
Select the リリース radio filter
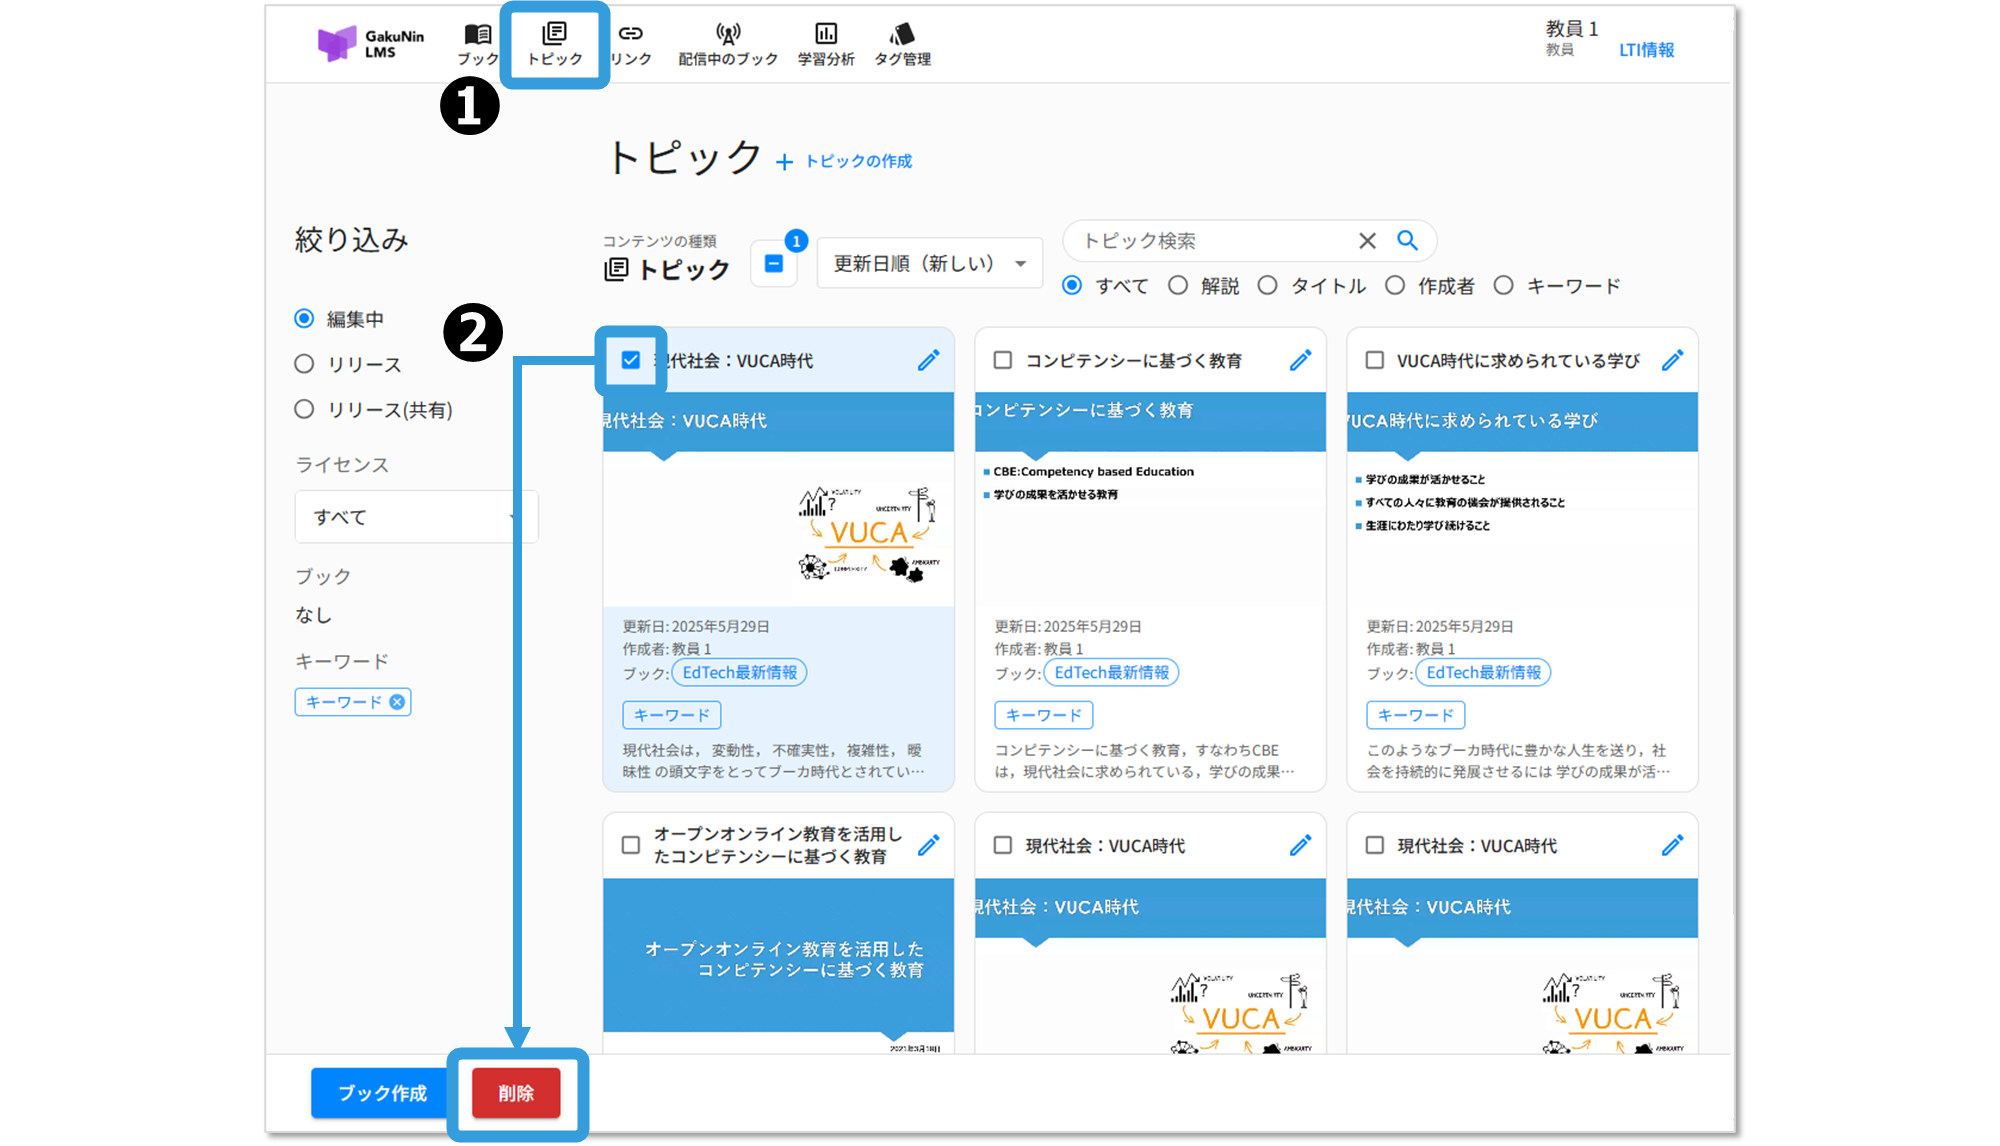pos(305,364)
